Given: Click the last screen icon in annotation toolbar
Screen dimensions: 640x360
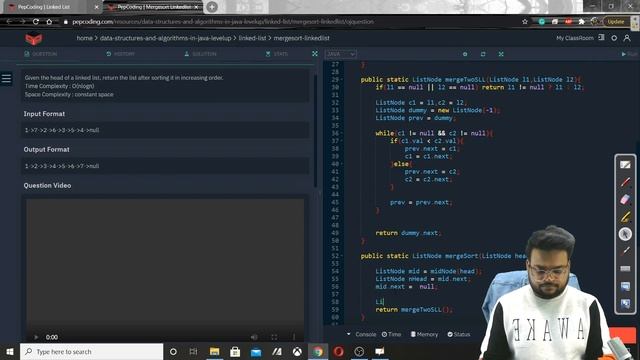Looking at the screenshot, I should 625,303.
